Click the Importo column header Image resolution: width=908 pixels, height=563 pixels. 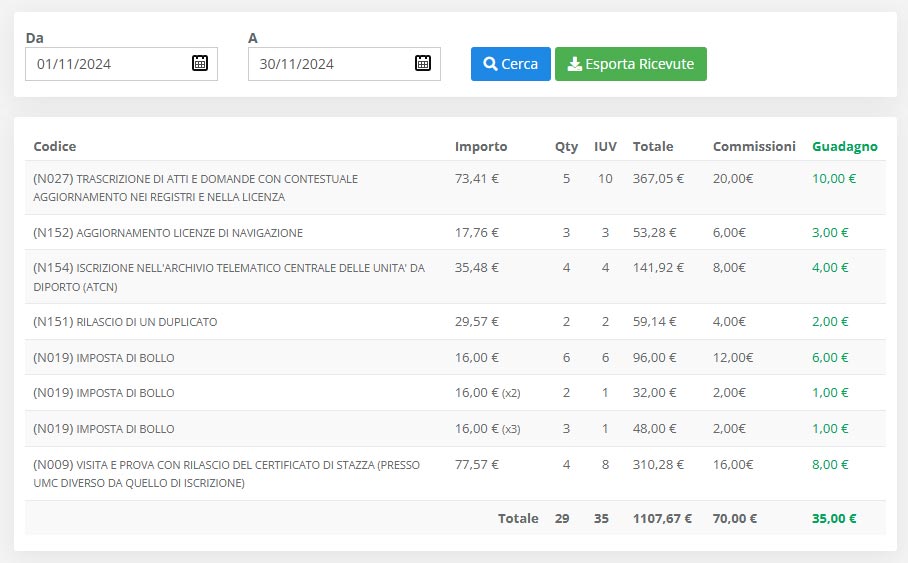481,146
